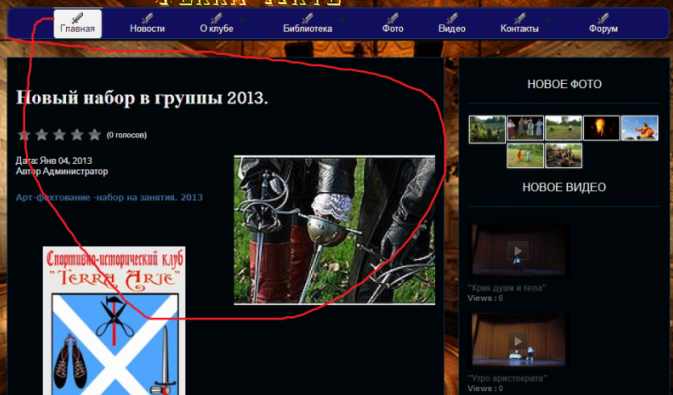Go to the Форум menu item
673x395 pixels.
pos(603,29)
